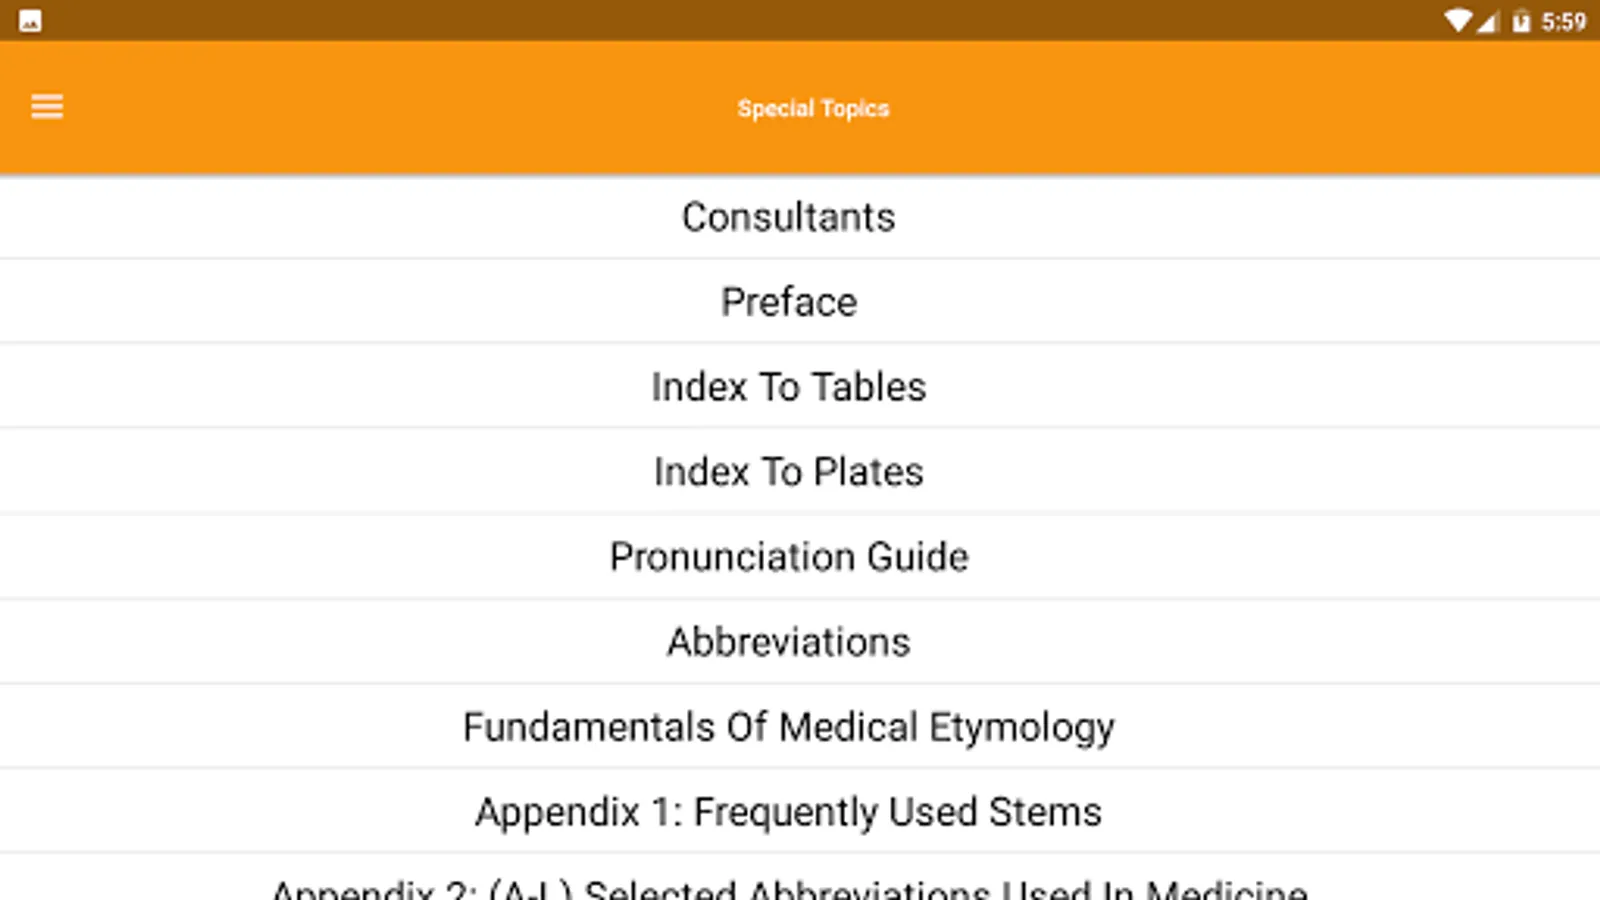Viewport: 1600px width, 900px height.
Task: Open the Consultants topic
Action: 789,217
